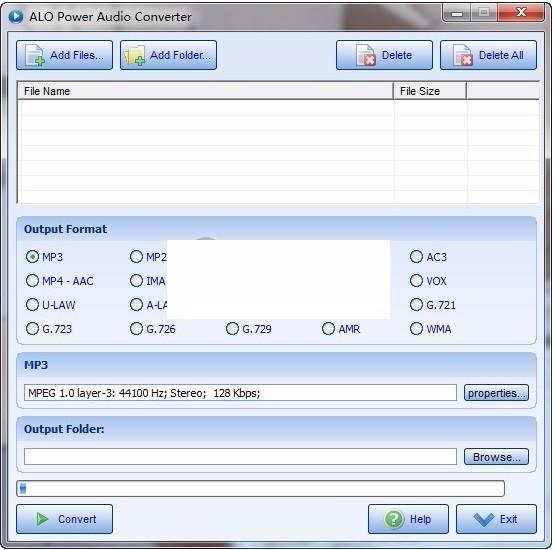
Task: Focus the Output Folder path field
Action: (240, 457)
